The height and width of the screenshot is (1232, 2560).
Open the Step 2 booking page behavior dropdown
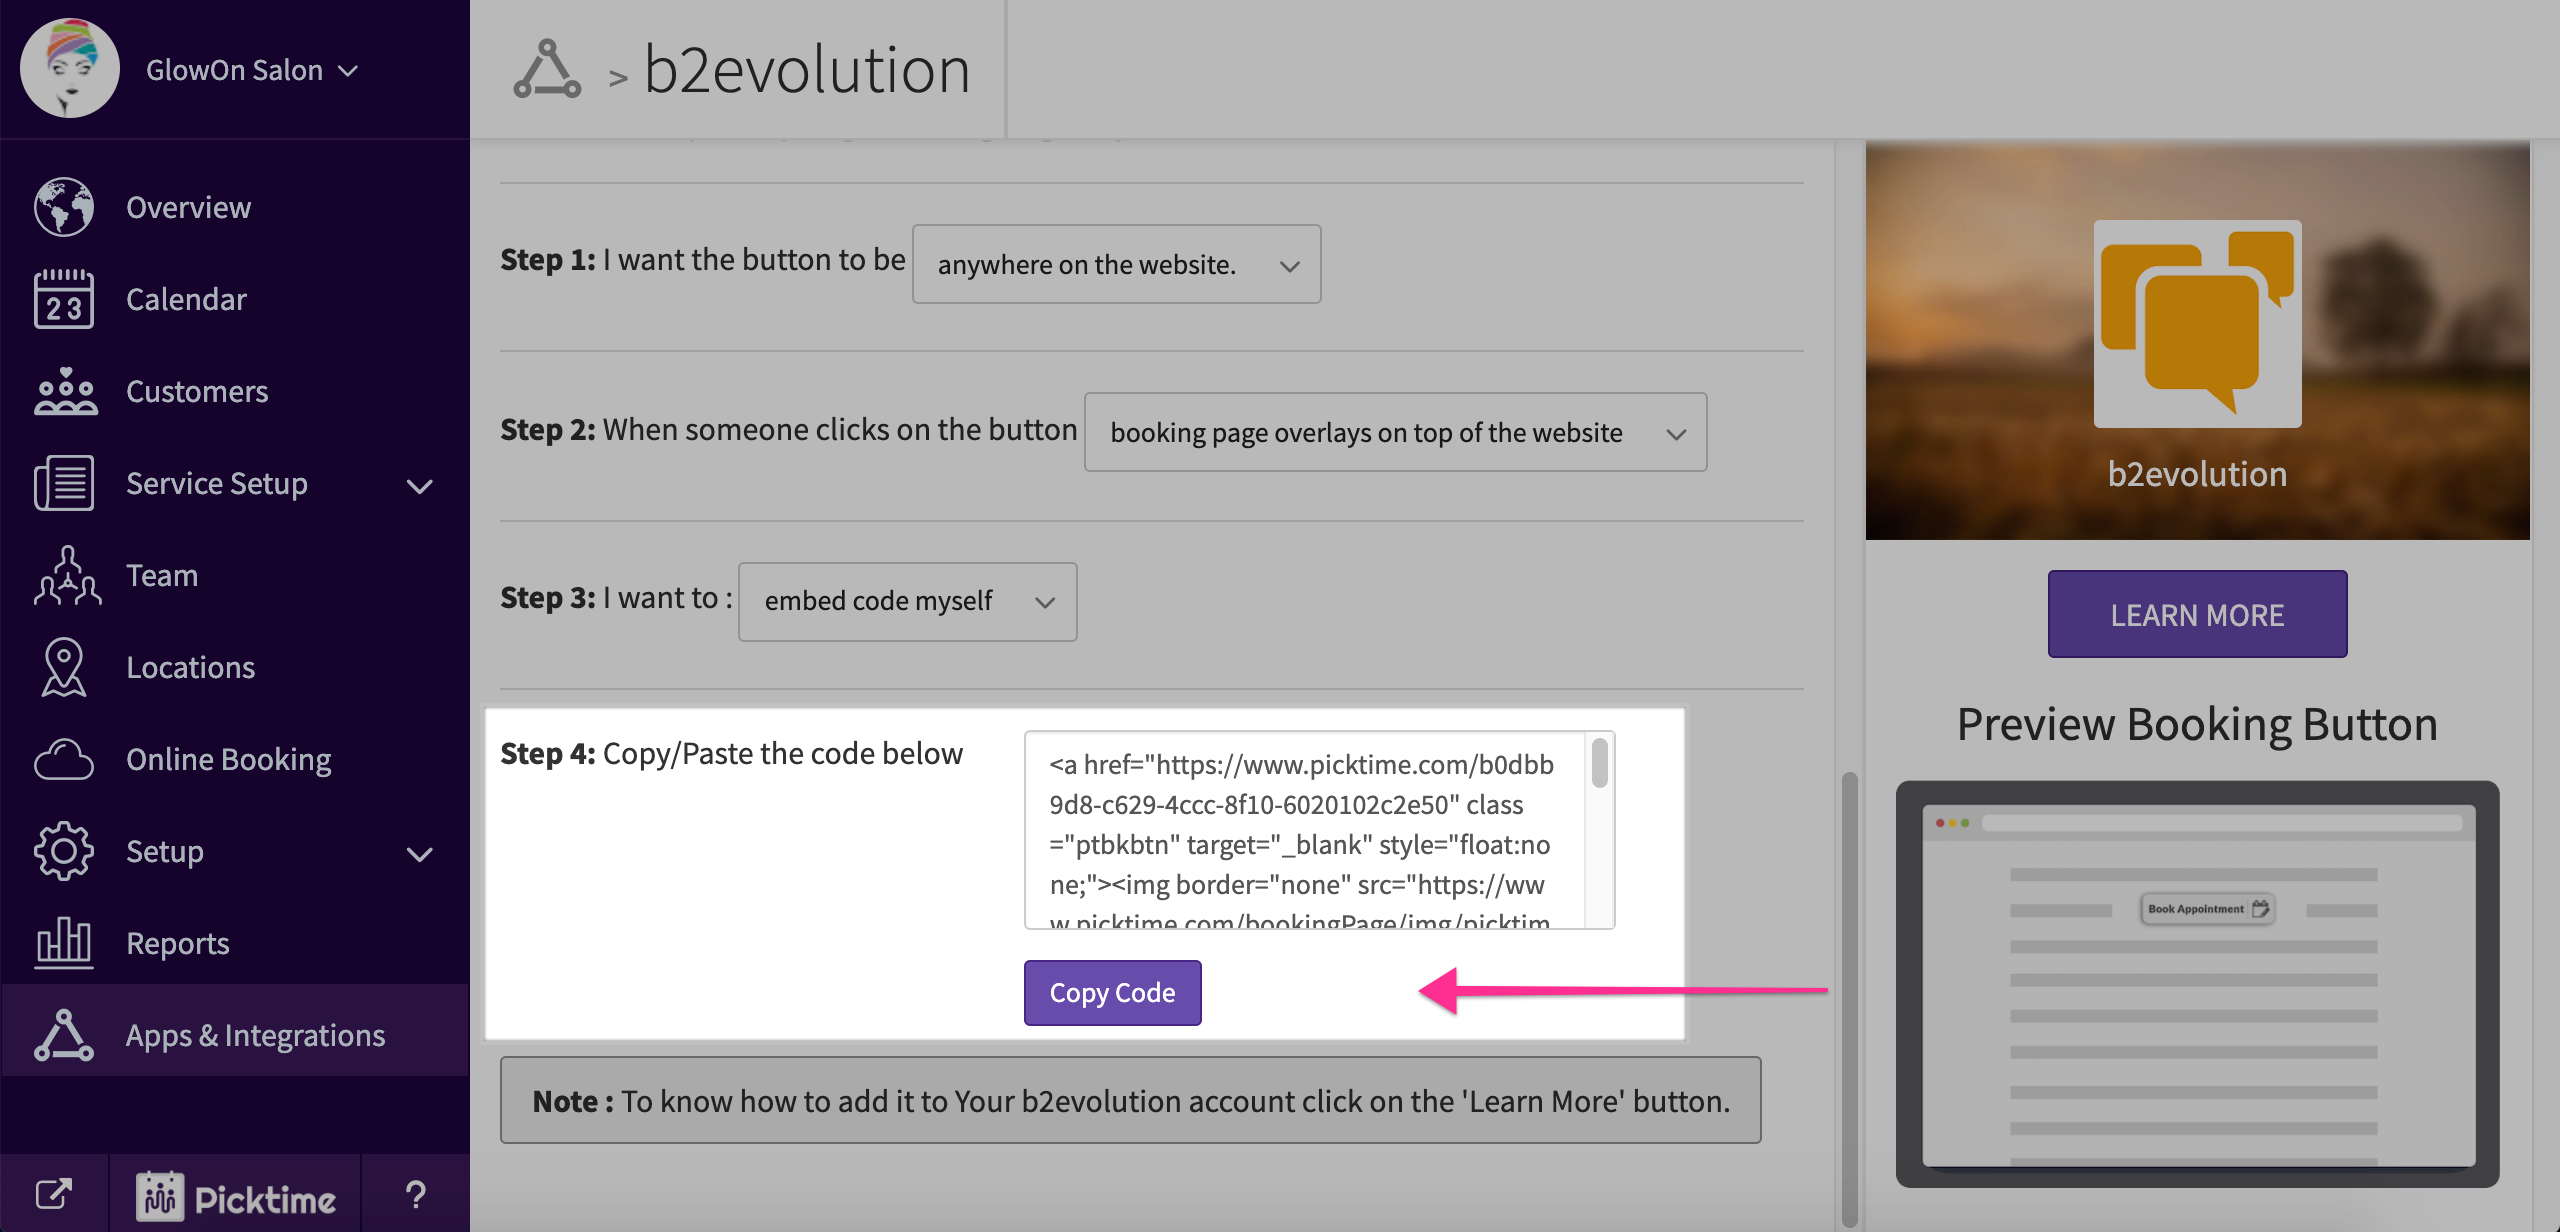pyautogui.click(x=1395, y=432)
